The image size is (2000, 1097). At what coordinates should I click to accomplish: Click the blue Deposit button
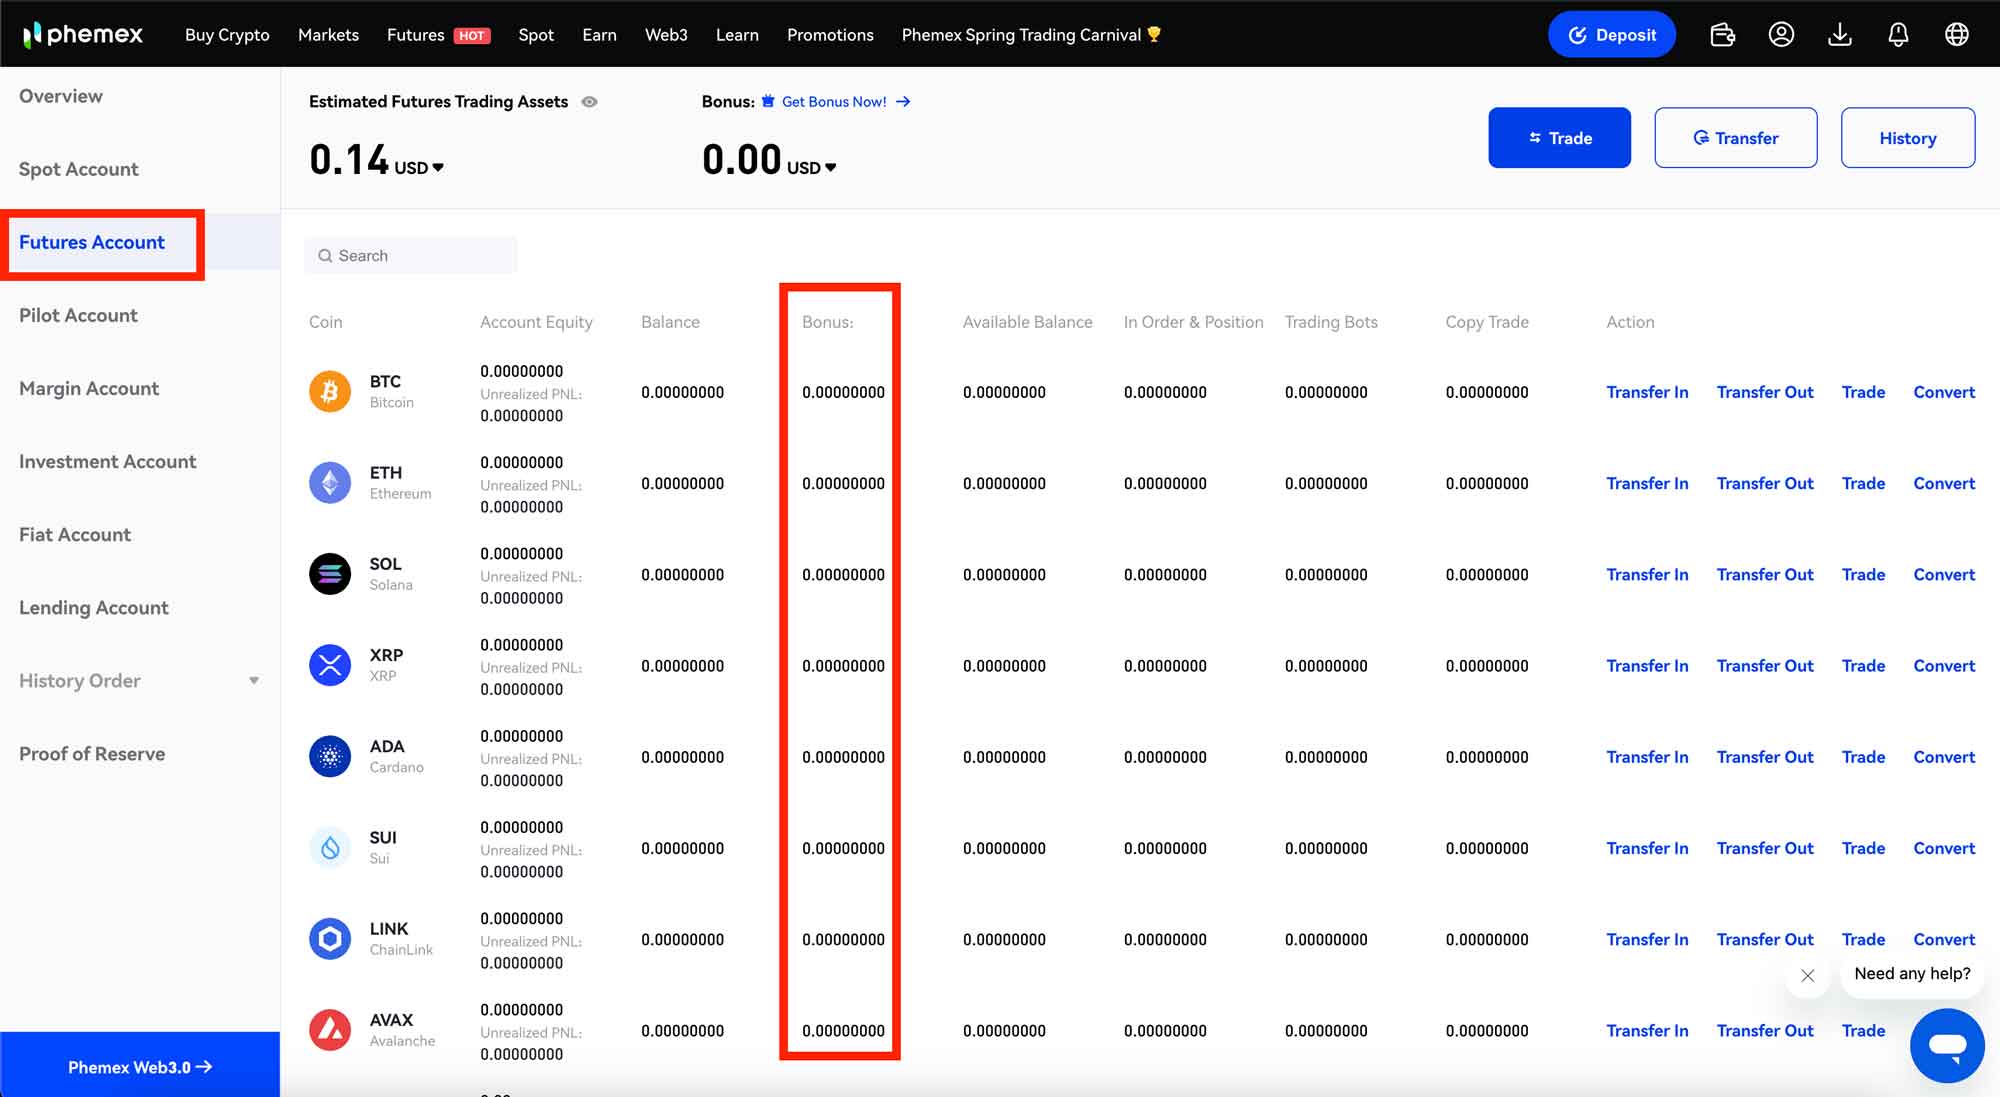pos(1611,33)
